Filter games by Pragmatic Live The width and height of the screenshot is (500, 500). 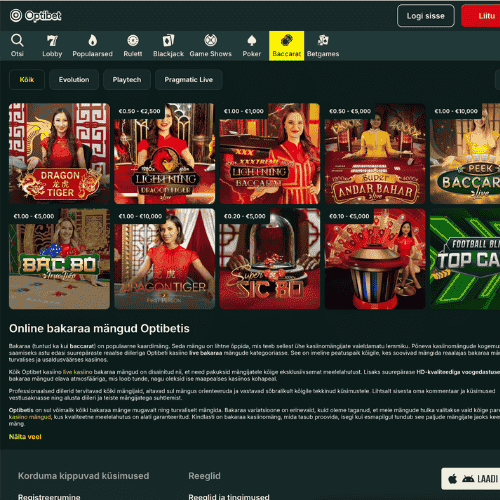189,80
